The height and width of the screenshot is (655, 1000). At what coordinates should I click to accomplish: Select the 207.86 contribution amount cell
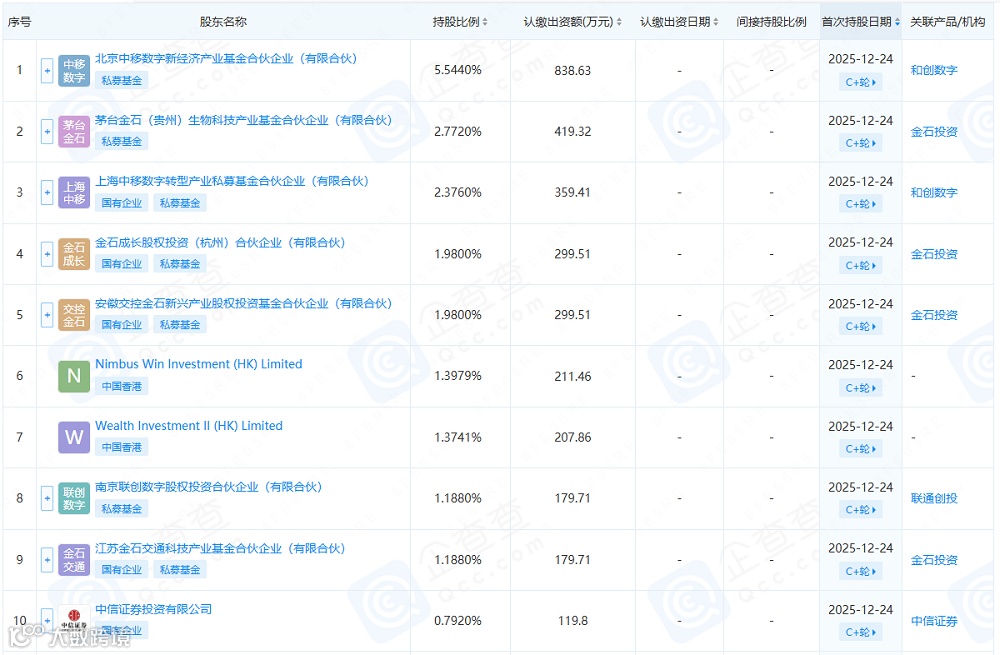coord(573,438)
